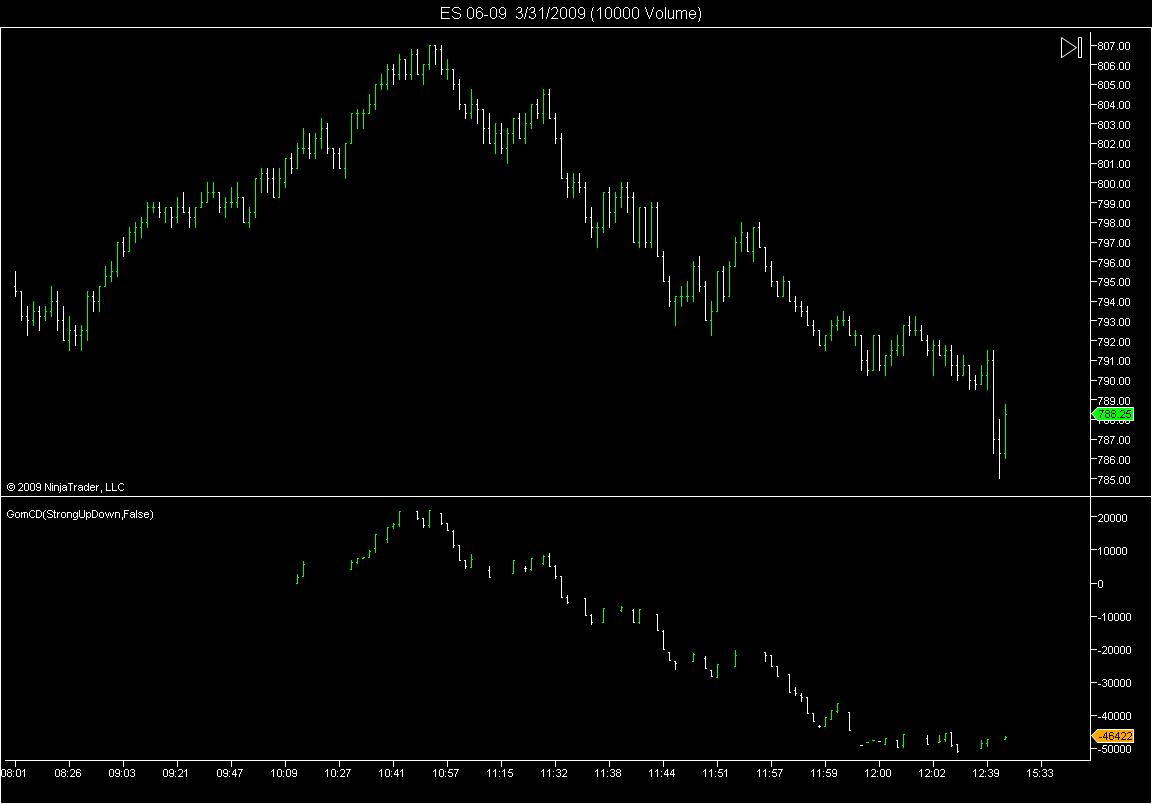The height and width of the screenshot is (804, 1152).
Task: Click the 807.00 price axis label
Action: (1114, 46)
